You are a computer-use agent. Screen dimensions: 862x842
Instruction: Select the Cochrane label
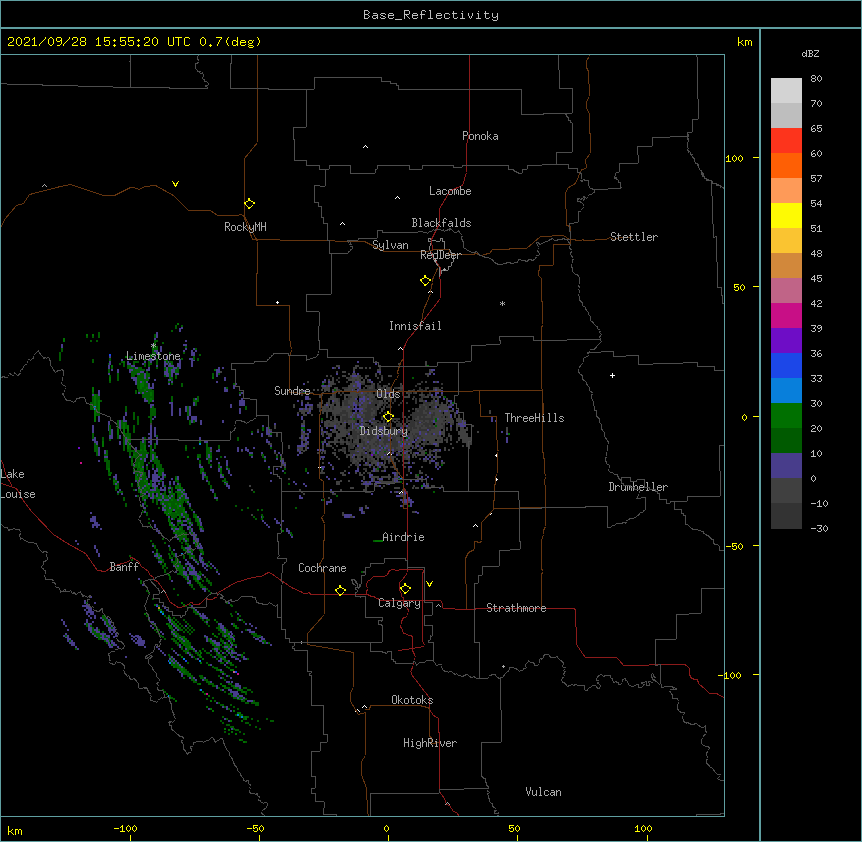point(322,568)
